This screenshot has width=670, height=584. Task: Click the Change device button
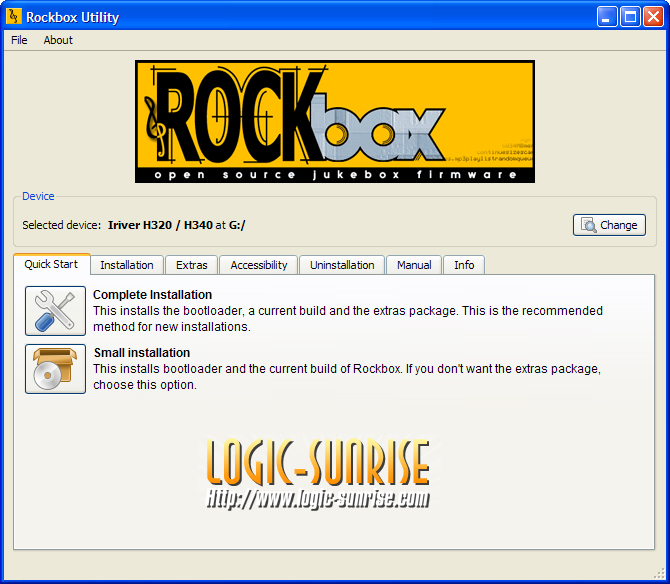pos(609,225)
